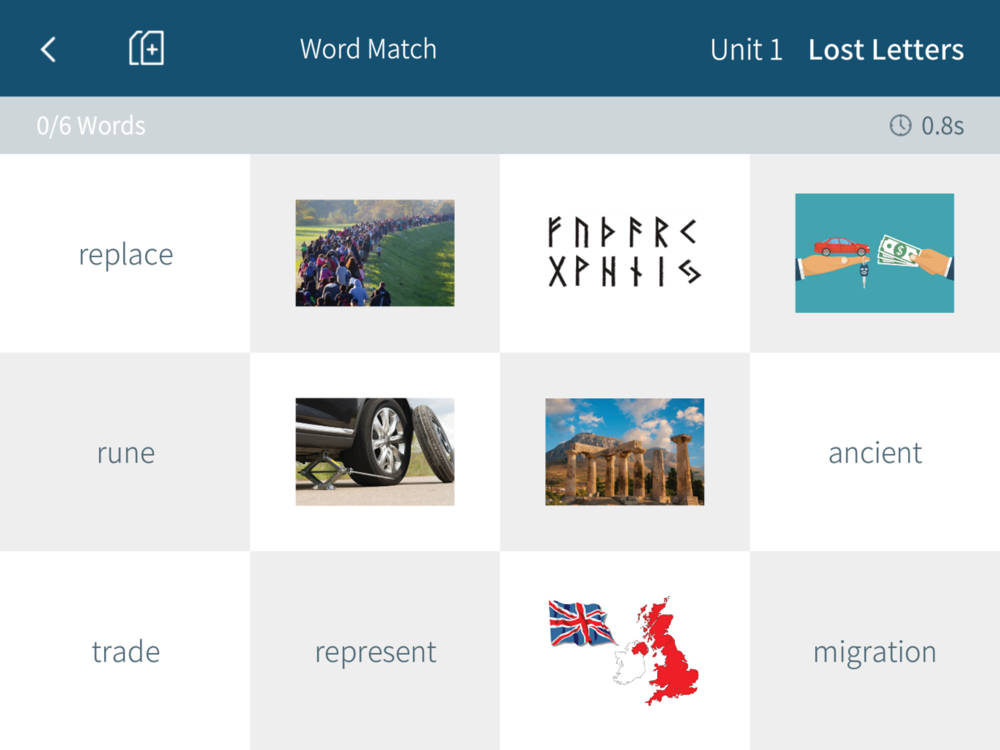
Task: Go back using the left arrow icon
Action: (x=48, y=49)
